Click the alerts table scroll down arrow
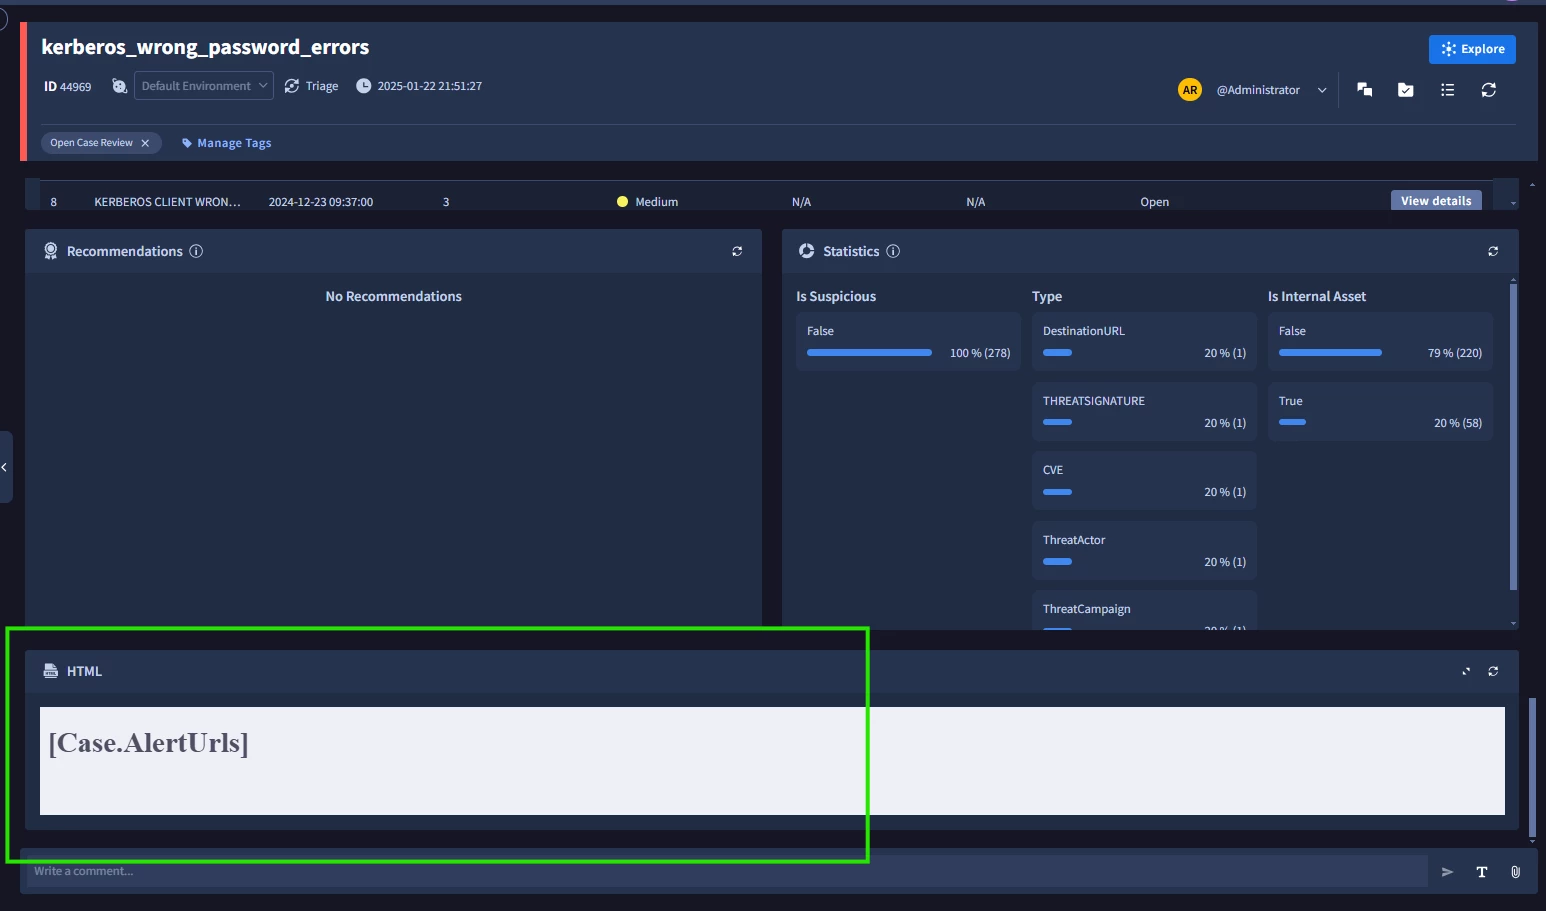 [x=1513, y=203]
